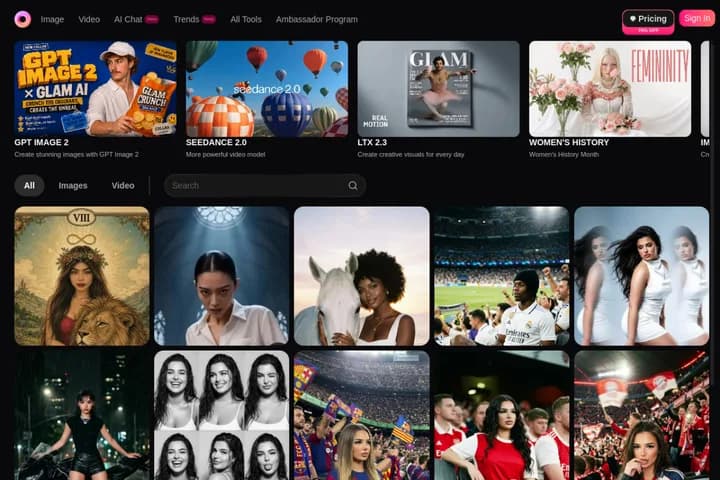Screen dimensions: 720x480
Task: Open the Seedance 2.0 balloons banner
Action: (267, 89)
